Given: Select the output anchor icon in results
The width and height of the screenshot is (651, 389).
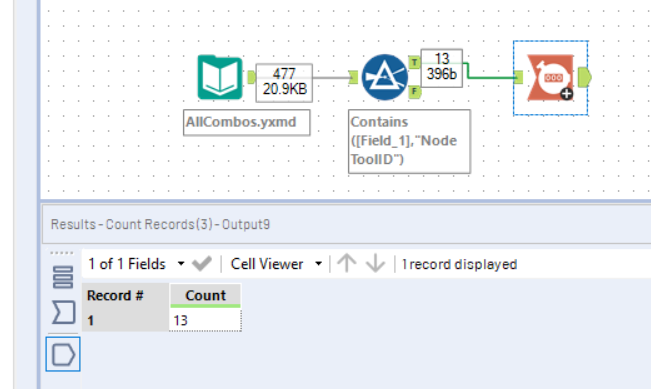Looking at the screenshot, I should (63, 355).
